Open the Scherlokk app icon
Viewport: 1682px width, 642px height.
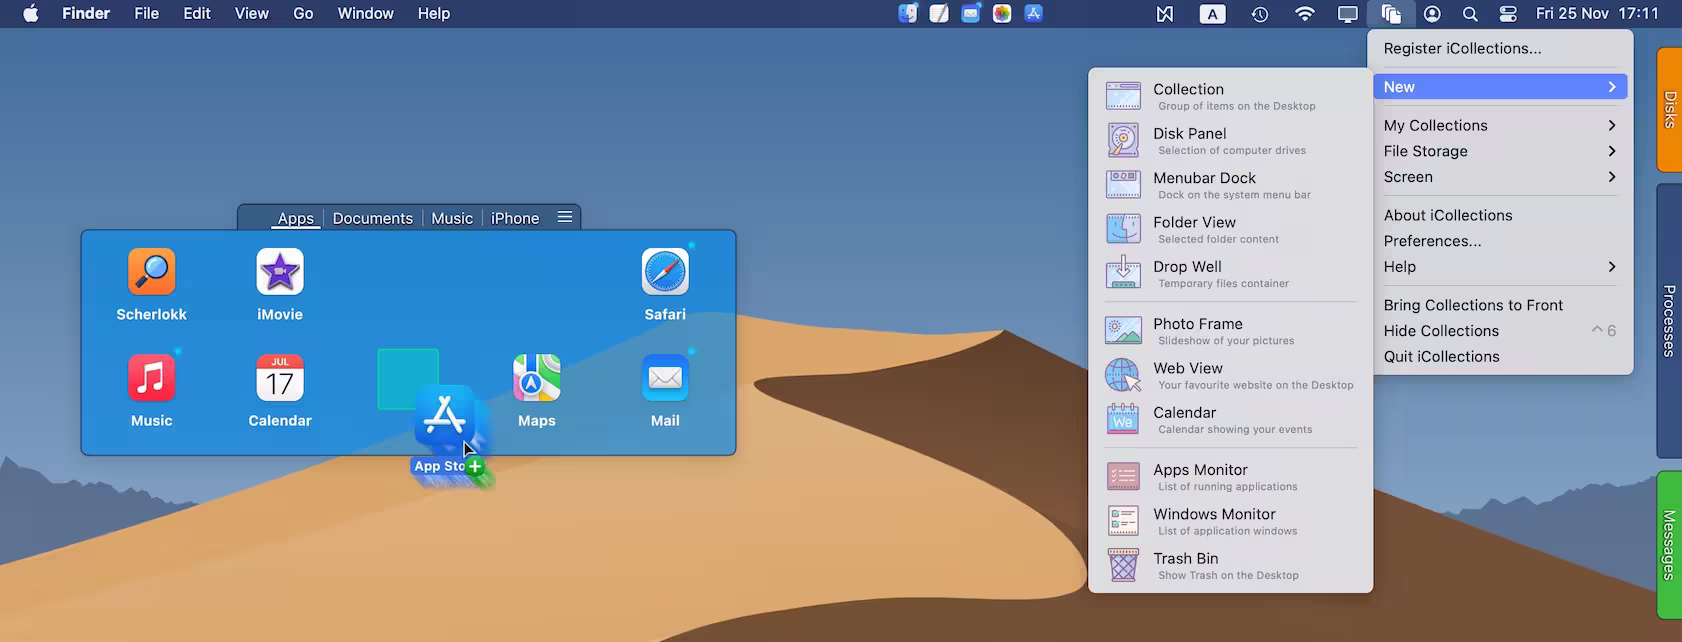click(x=152, y=272)
